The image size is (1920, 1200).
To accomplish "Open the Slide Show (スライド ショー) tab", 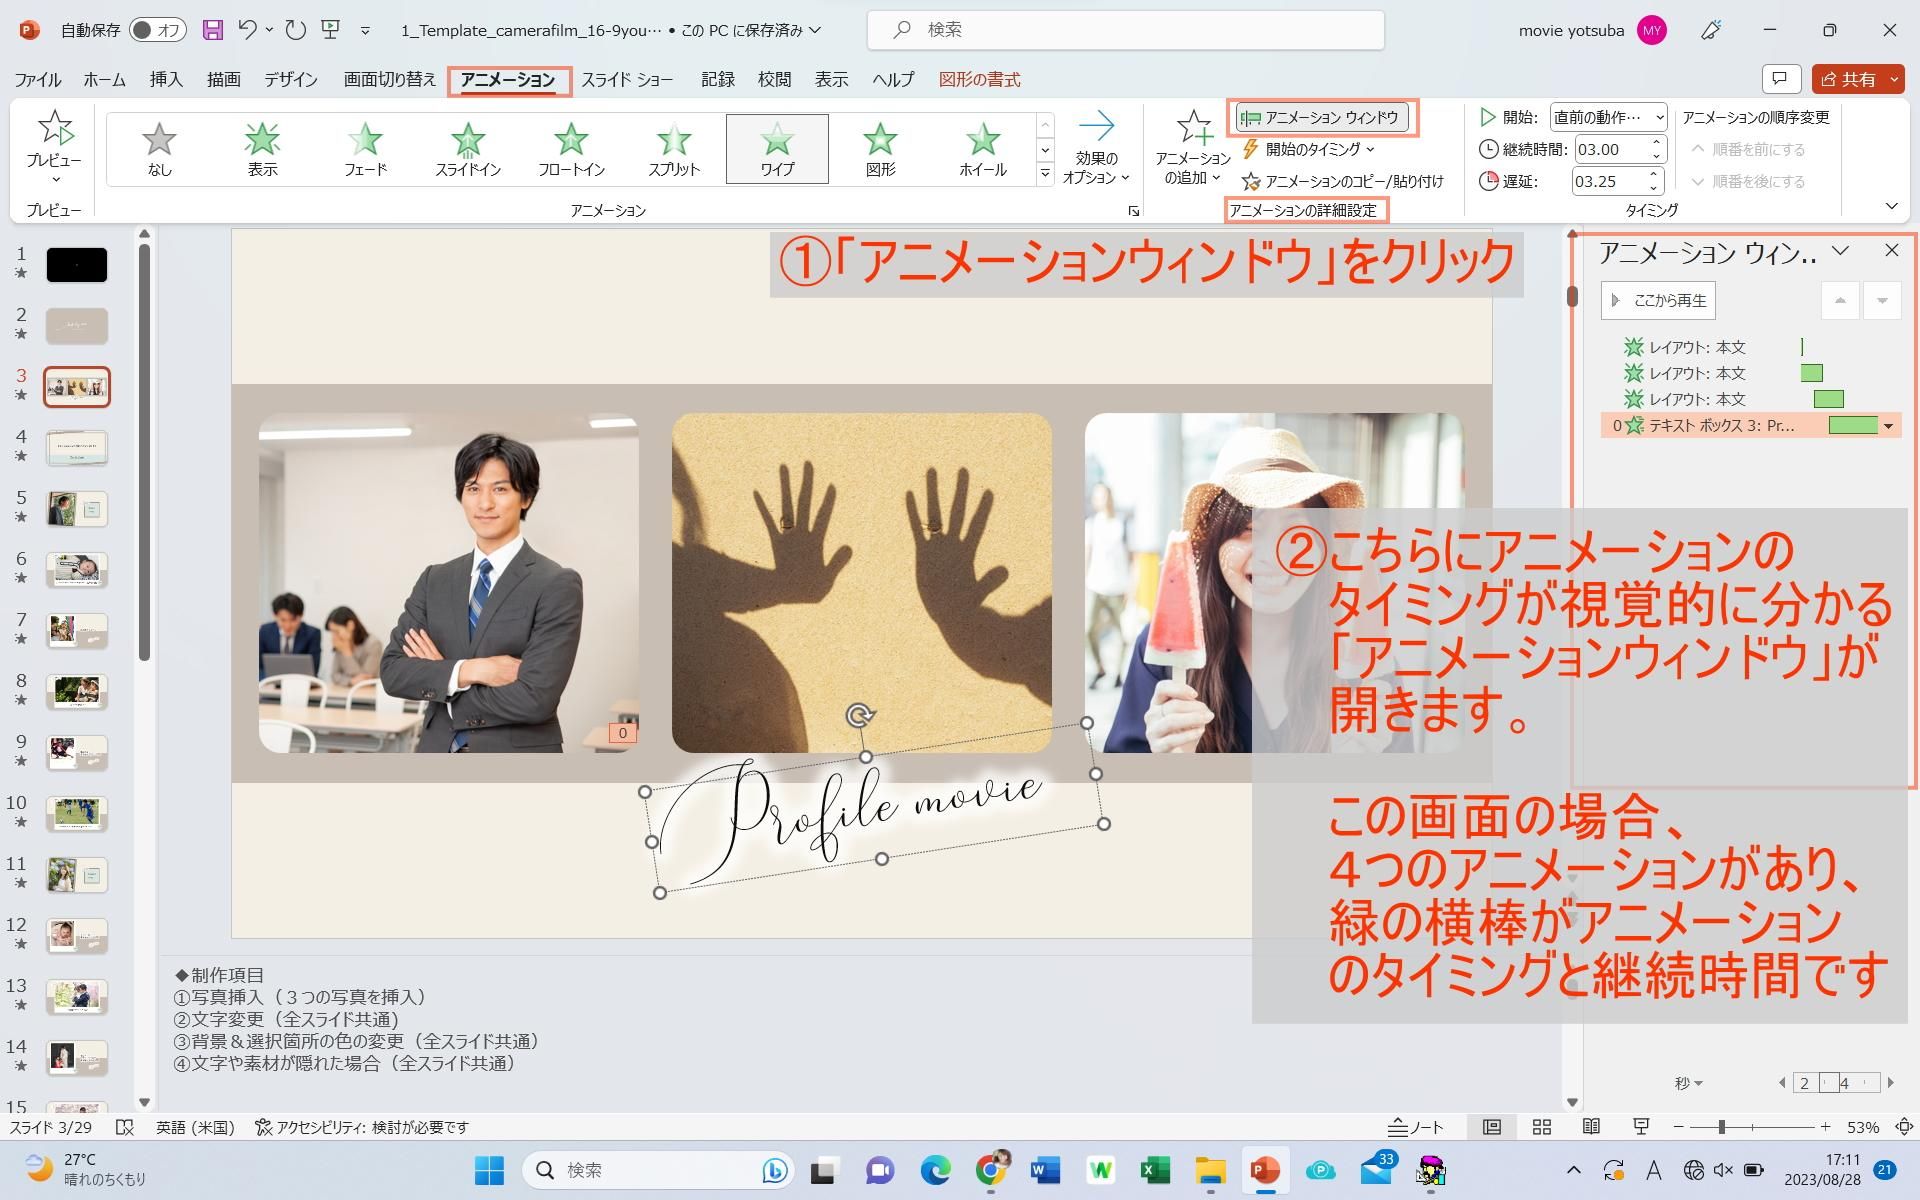I will pos(627,80).
